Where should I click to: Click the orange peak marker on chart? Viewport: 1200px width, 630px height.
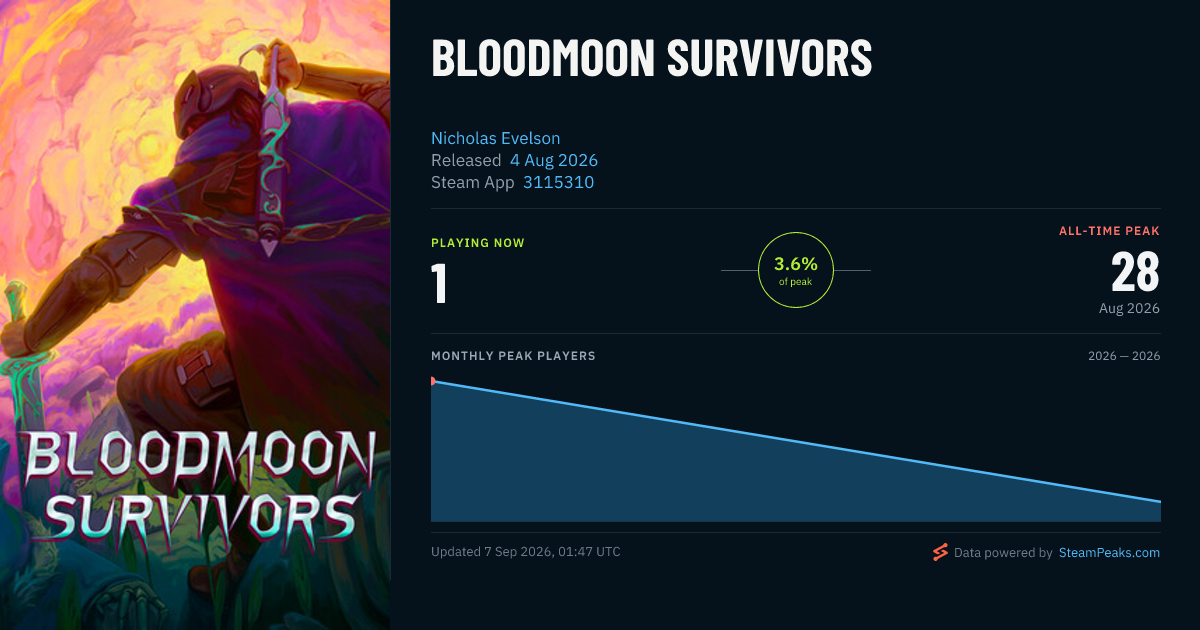(x=433, y=381)
